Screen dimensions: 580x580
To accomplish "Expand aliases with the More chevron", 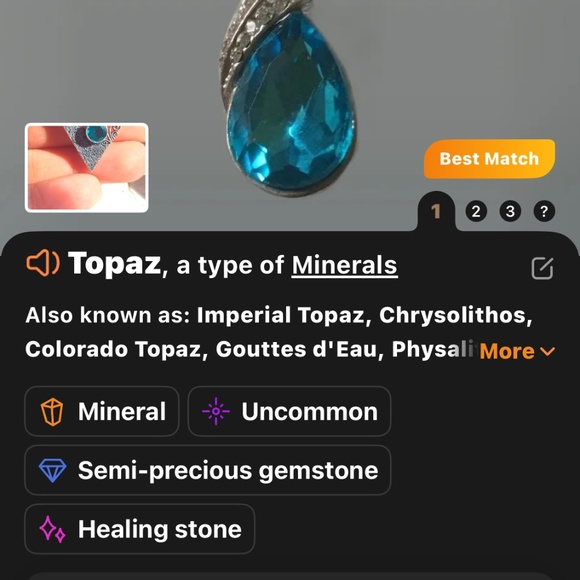I will click(547, 351).
